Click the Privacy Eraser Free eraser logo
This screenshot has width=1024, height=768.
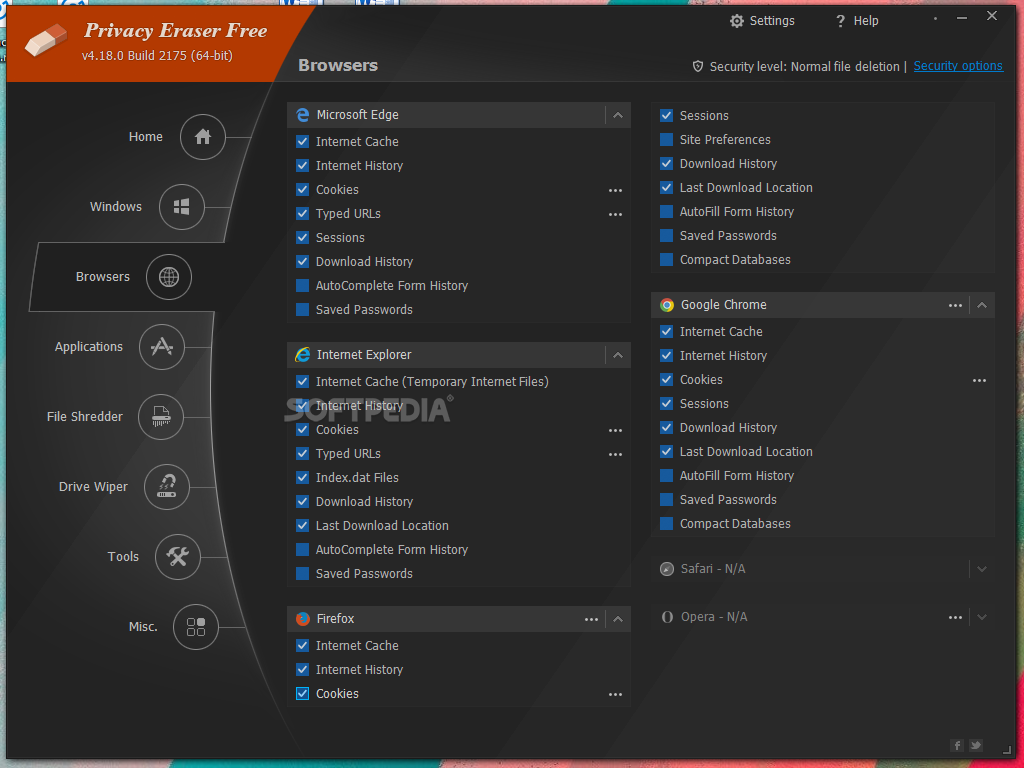[x=46, y=40]
